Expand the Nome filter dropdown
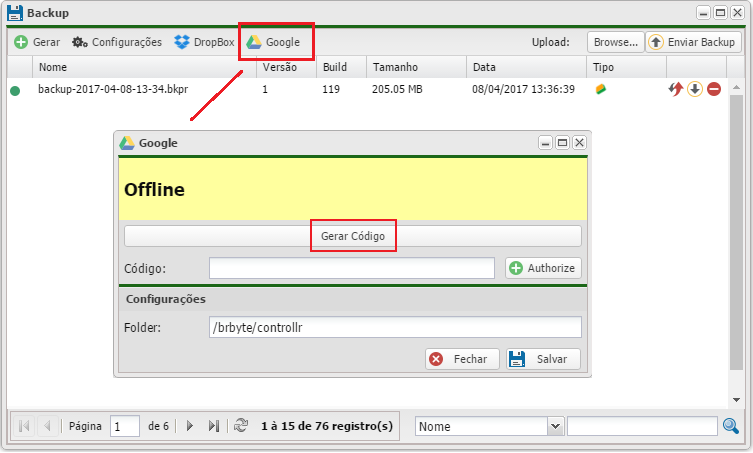The image size is (753, 453). coord(556,426)
